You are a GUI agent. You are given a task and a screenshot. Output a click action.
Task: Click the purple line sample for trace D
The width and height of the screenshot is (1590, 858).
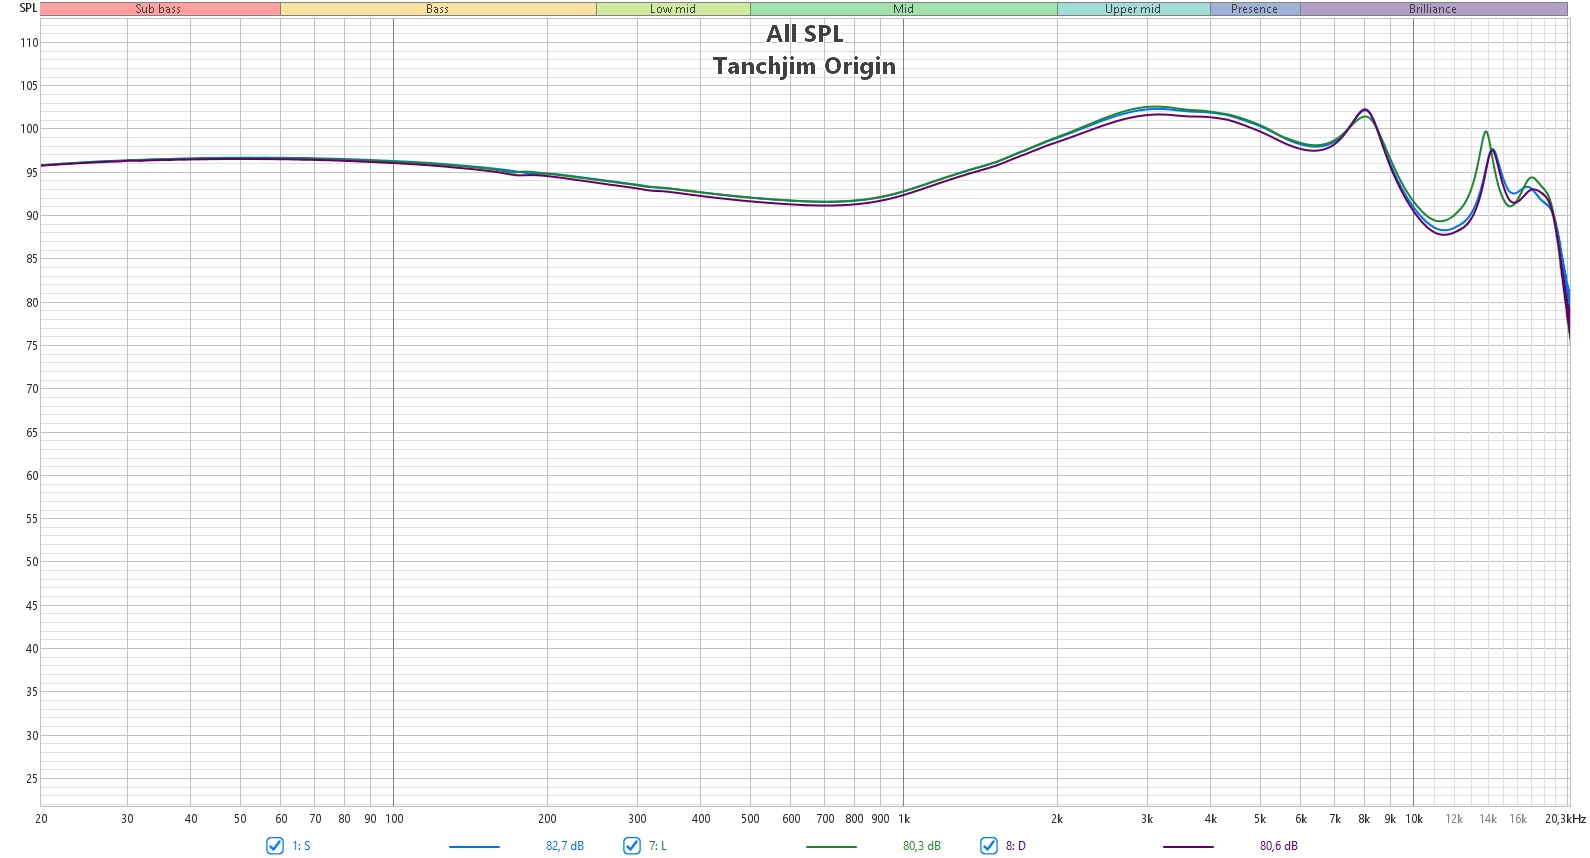(1188, 847)
